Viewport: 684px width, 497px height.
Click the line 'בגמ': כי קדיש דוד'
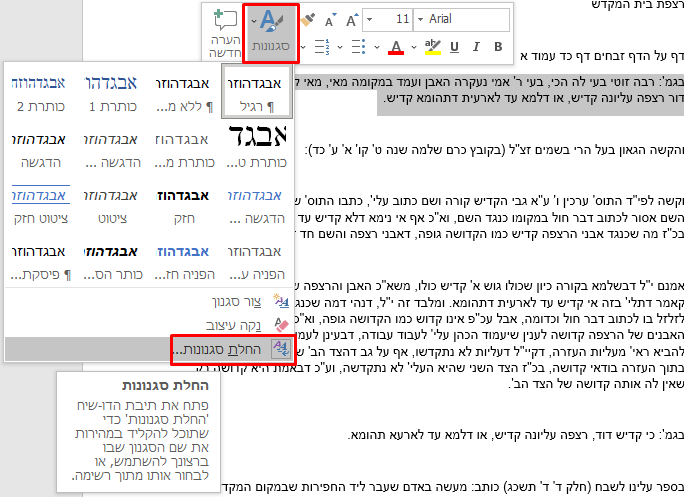(x=516, y=435)
